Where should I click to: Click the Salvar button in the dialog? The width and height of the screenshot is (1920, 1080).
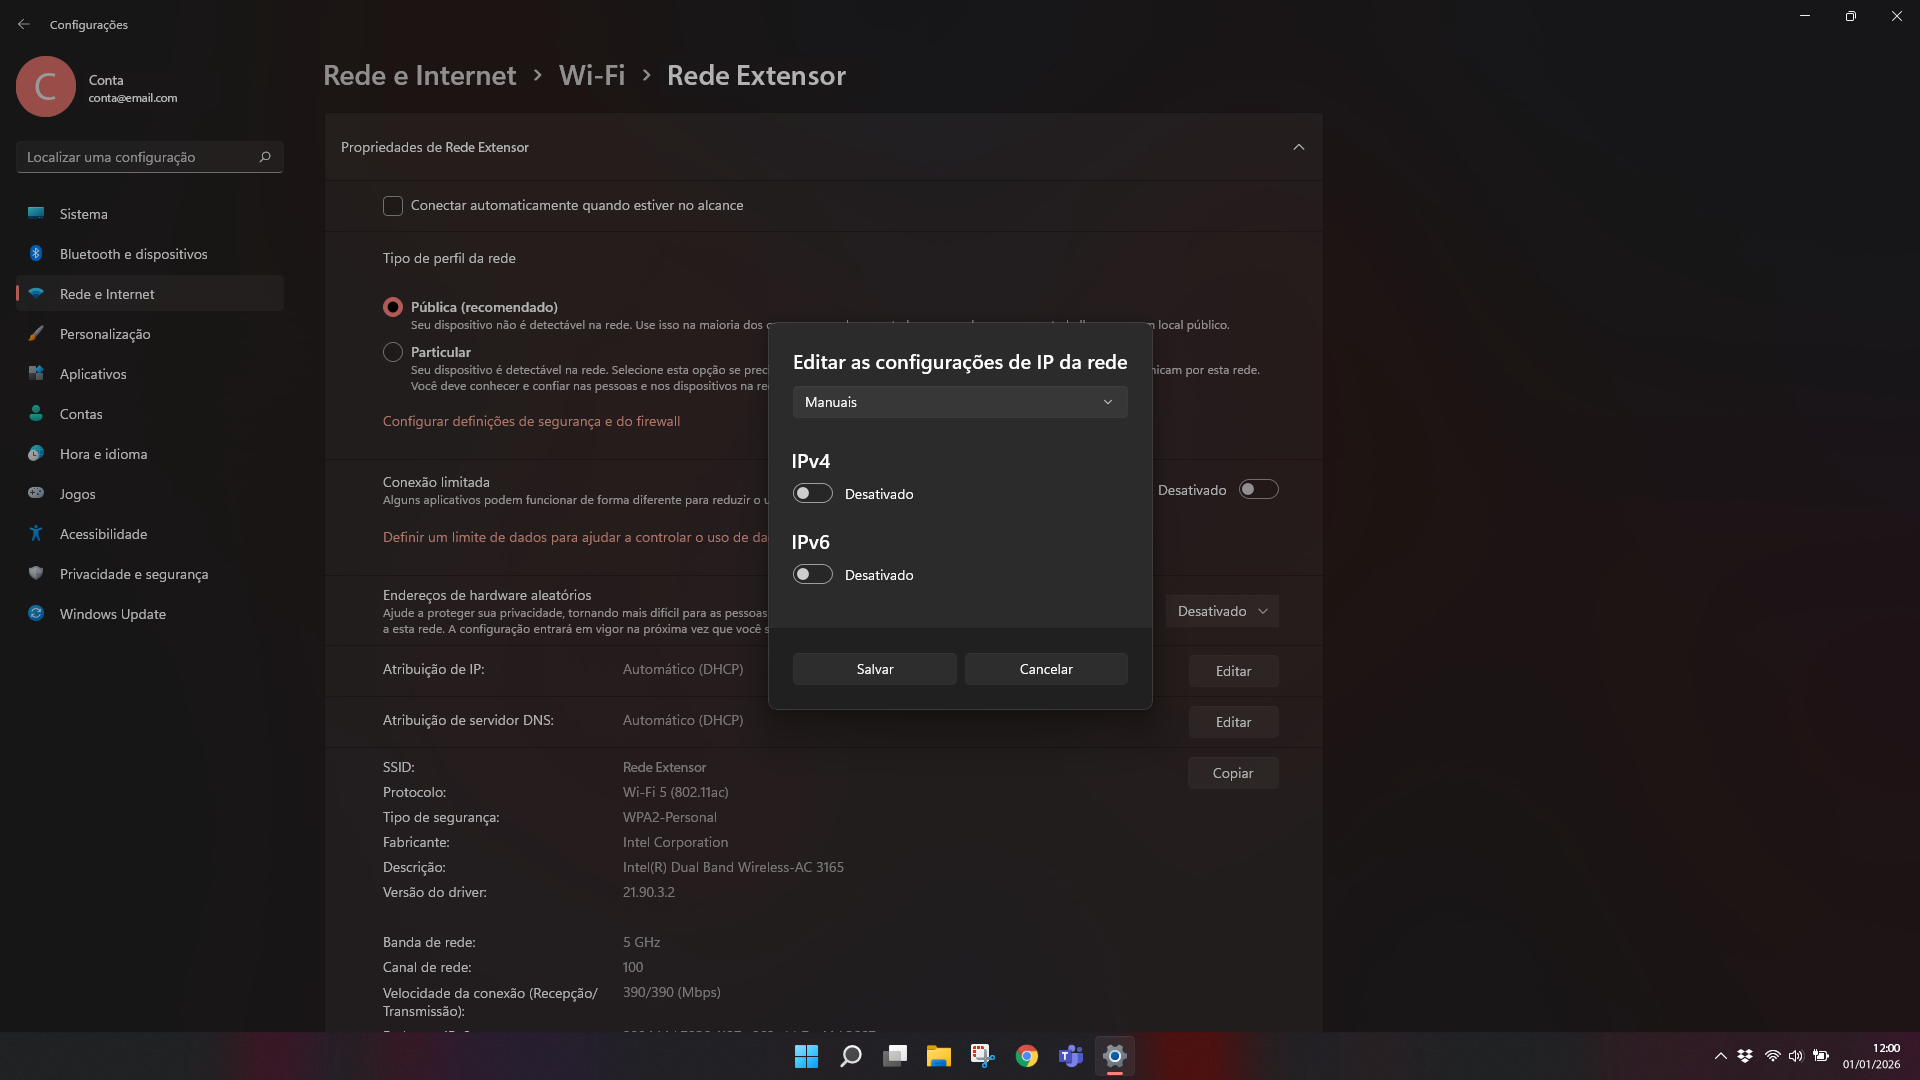click(874, 669)
